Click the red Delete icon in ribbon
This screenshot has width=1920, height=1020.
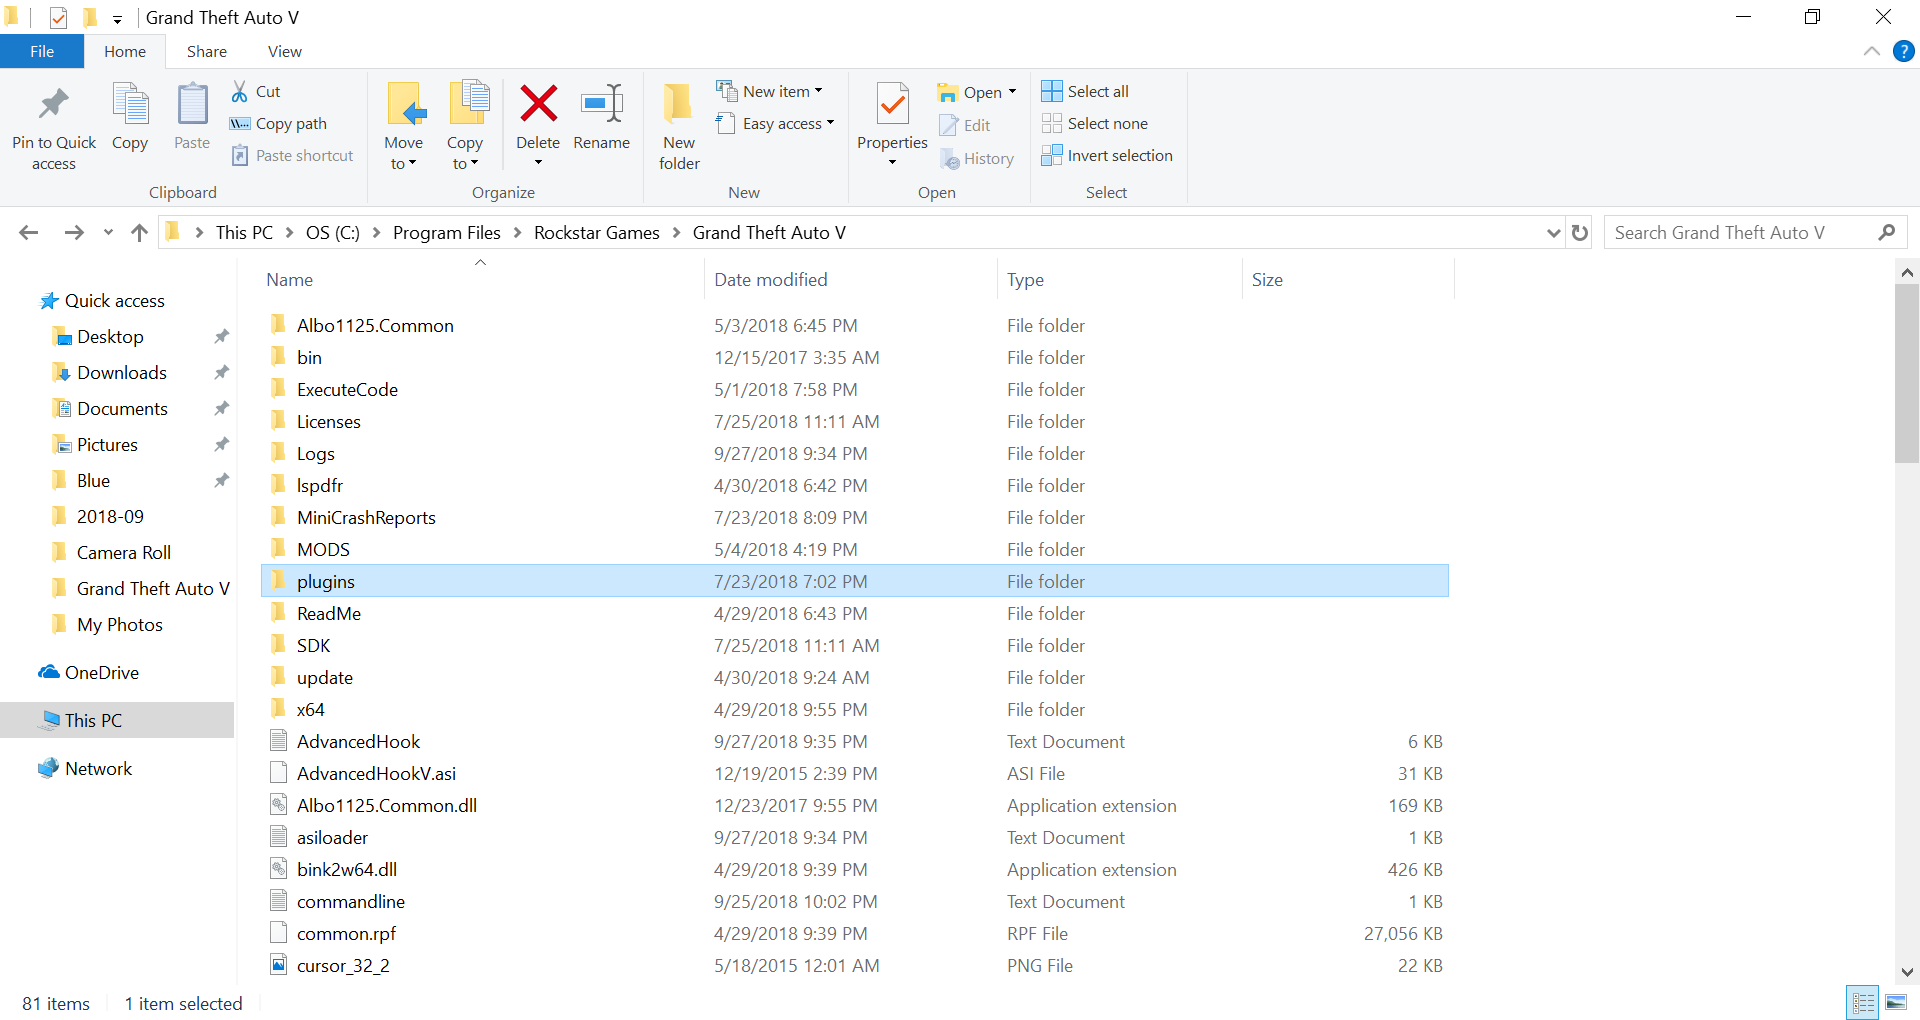point(538,103)
